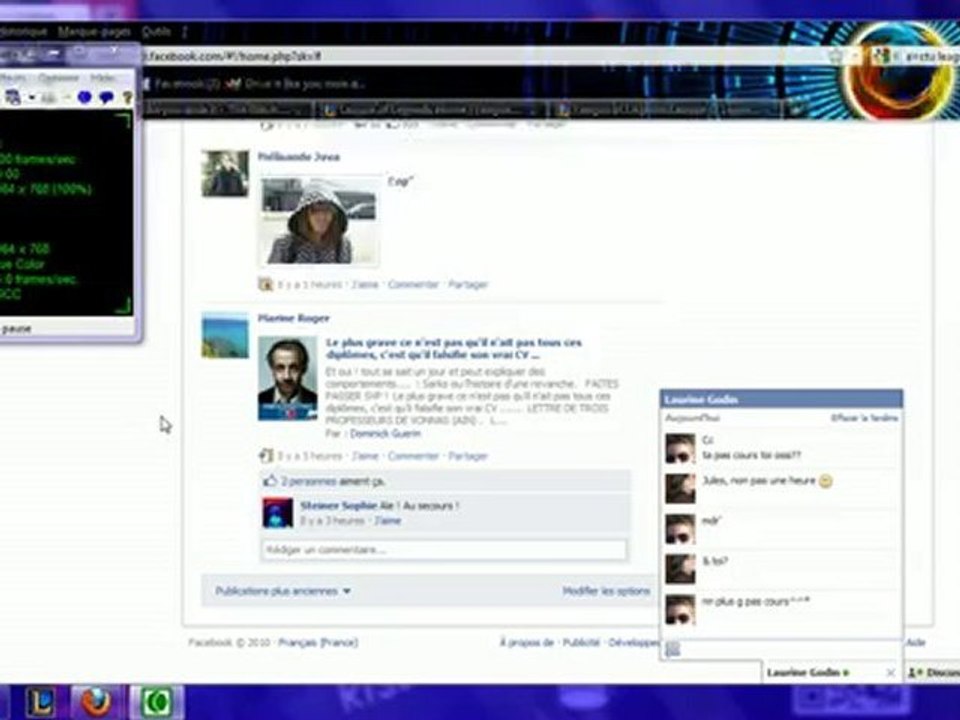Open the article title 'Le plus grave ce n'est pas...'

coord(454,348)
